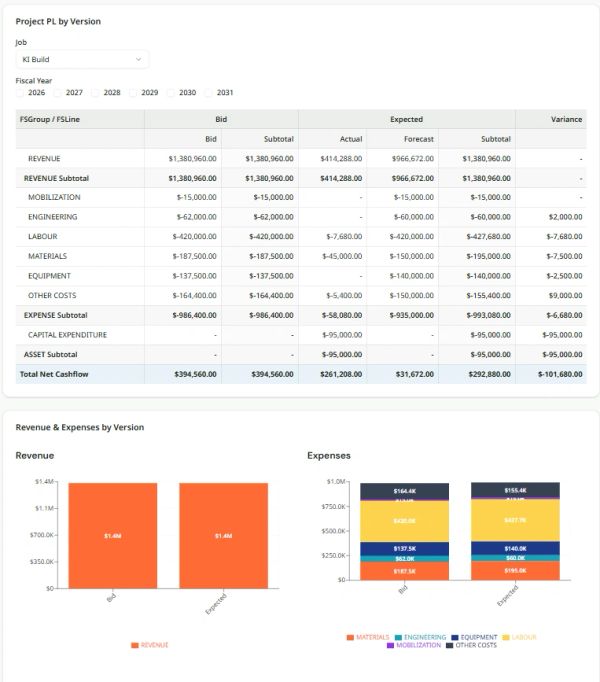
Task: Click the REVENUE legend swatch under chart
Action: [134, 645]
